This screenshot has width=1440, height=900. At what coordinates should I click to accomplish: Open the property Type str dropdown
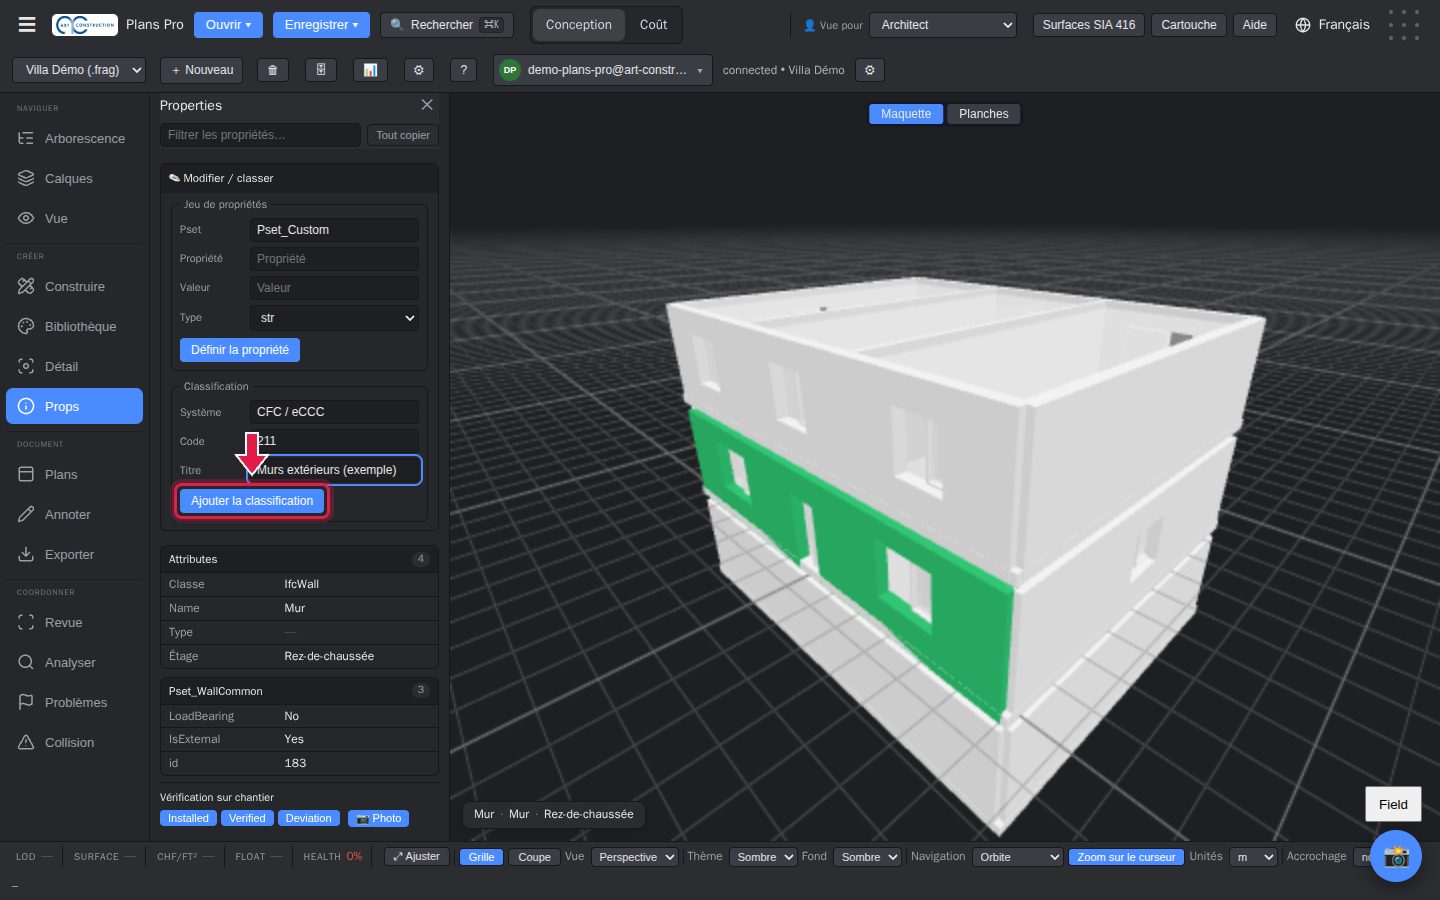click(x=334, y=318)
